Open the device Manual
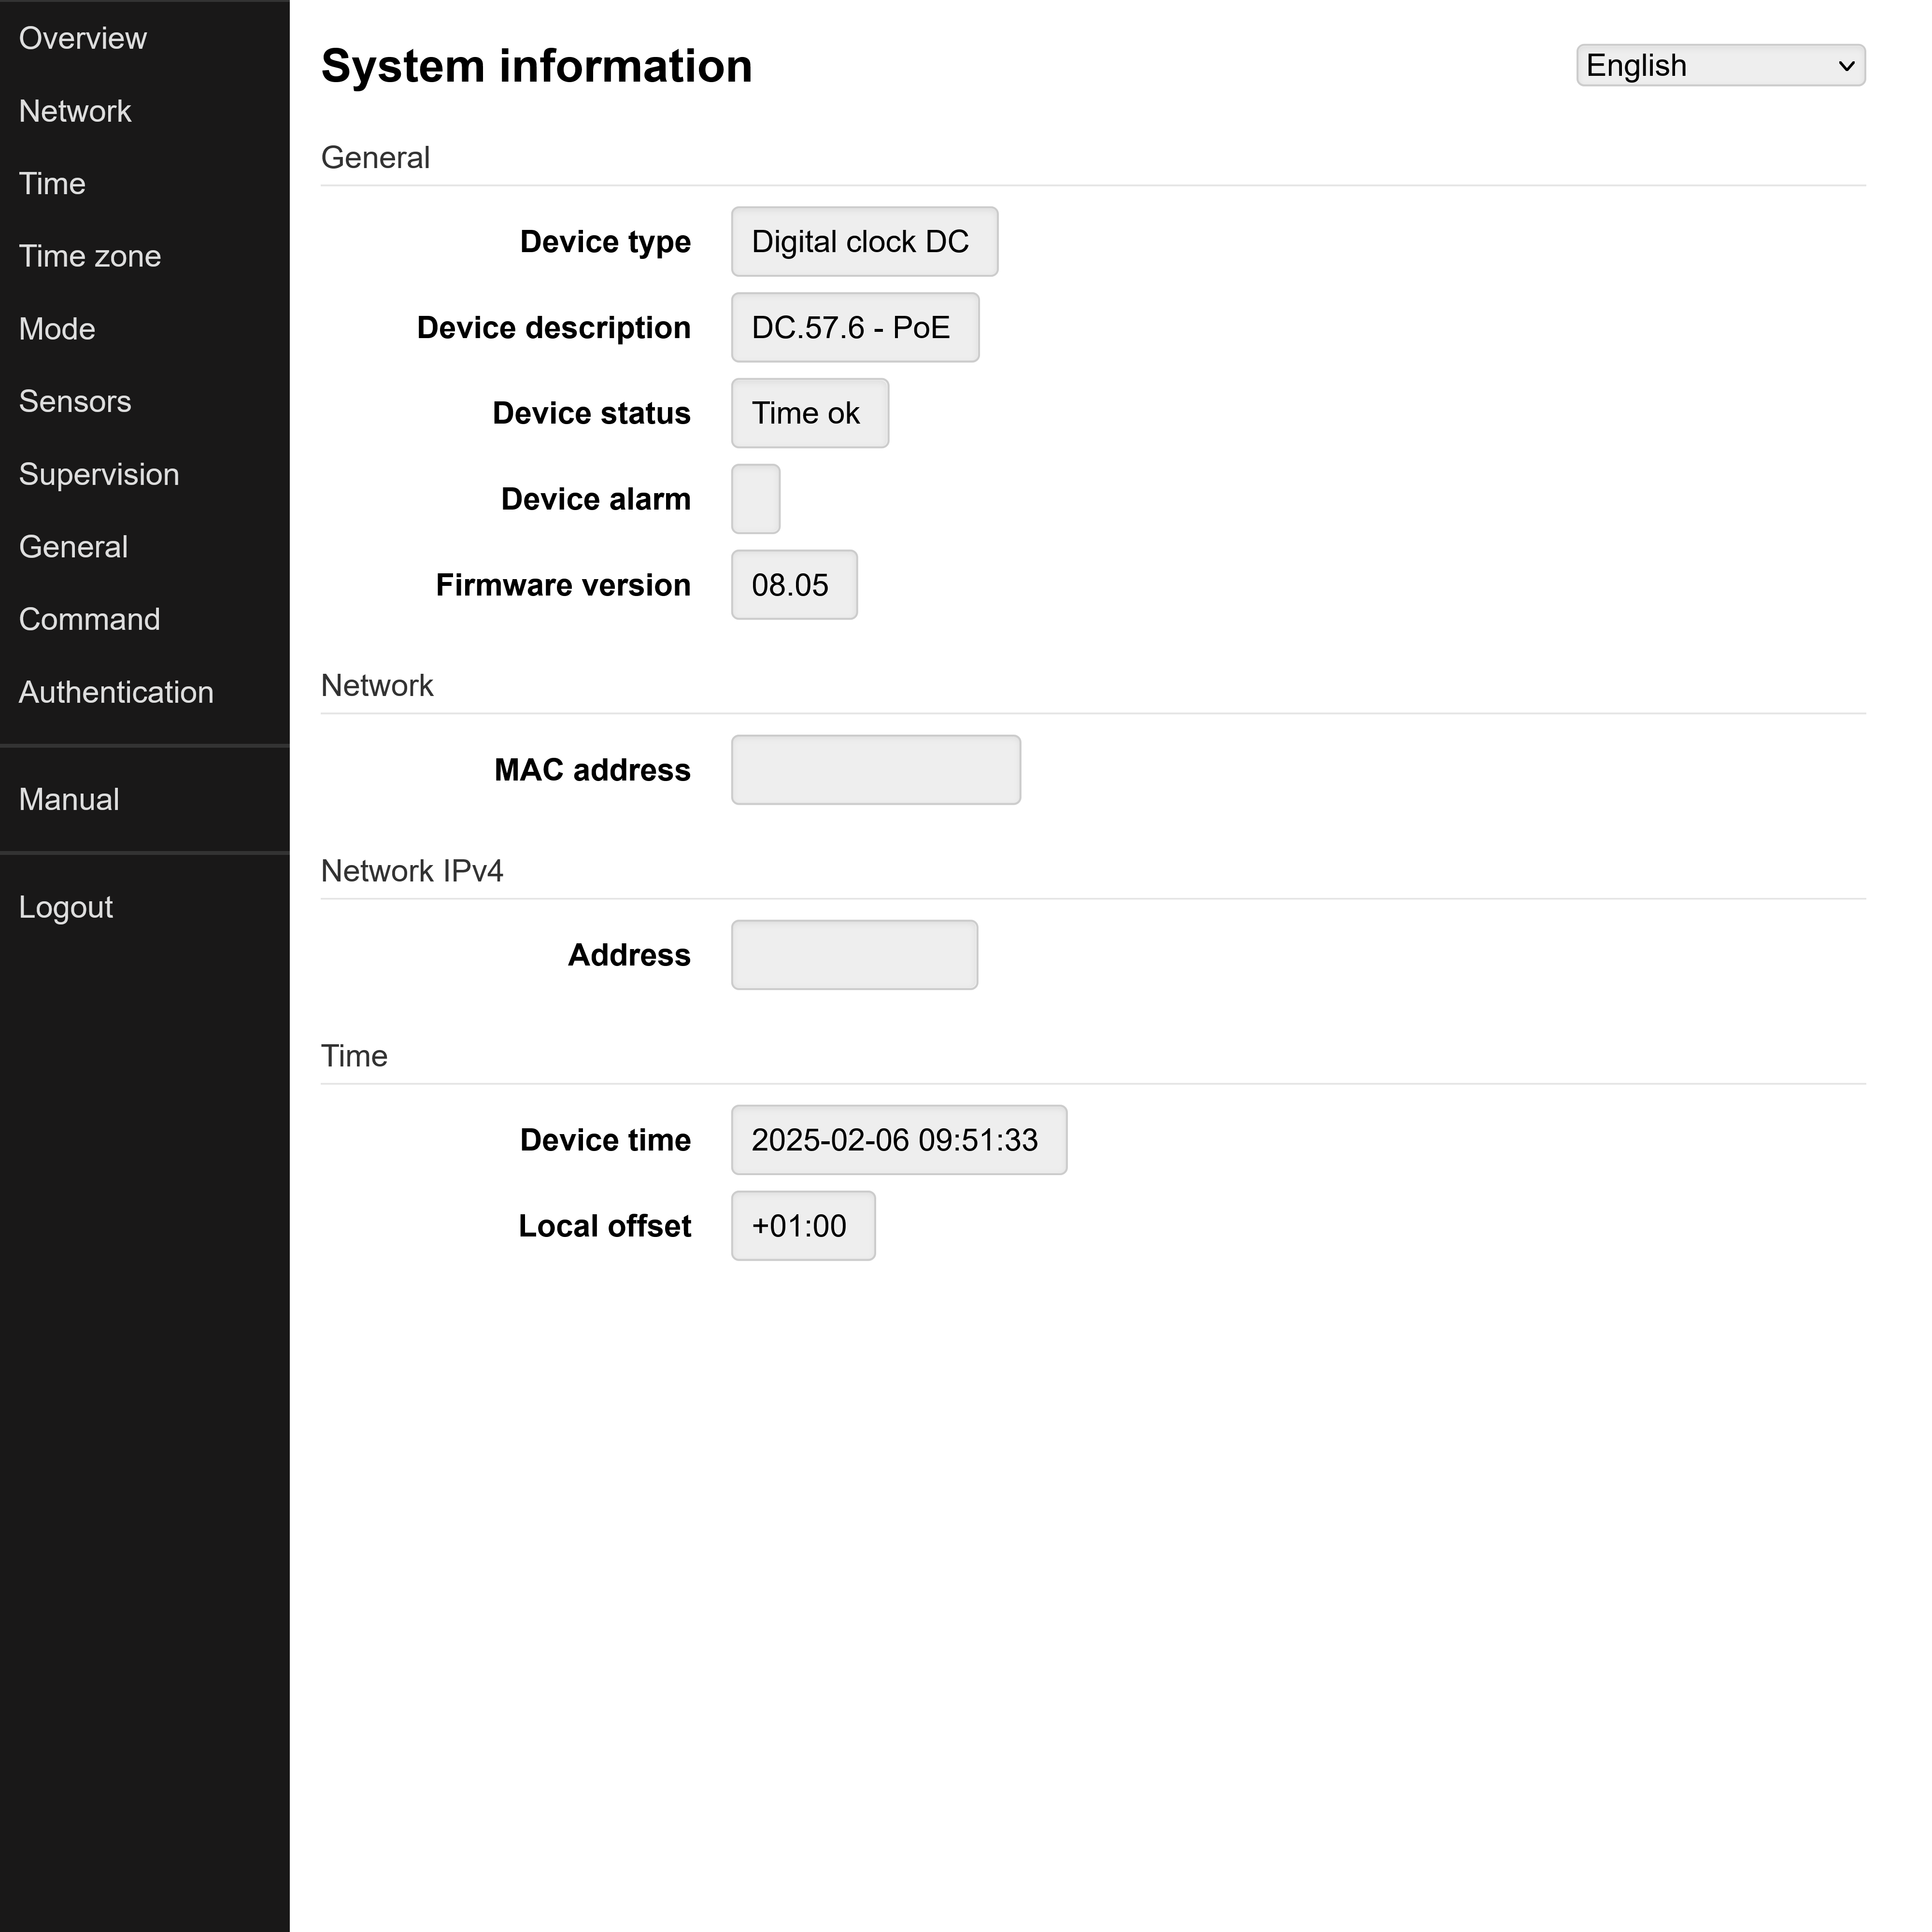Screen dimensions: 1932x1932 point(68,799)
